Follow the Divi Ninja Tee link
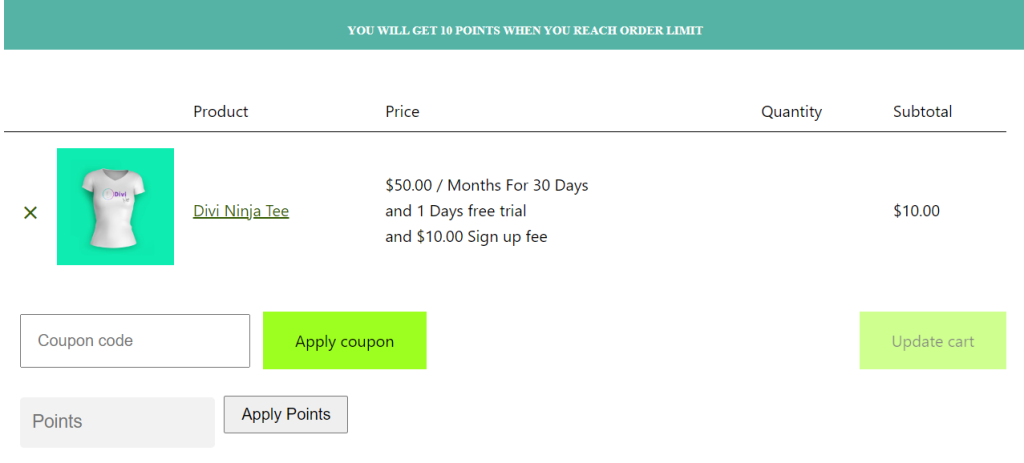The height and width of the screenshot is (463, 1024). tap(241, 211)
